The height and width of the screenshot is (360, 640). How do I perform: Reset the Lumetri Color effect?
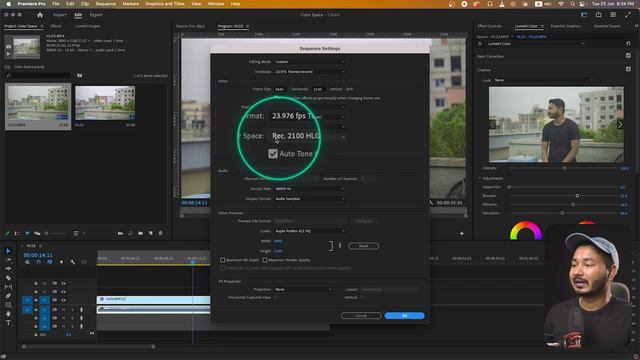(628, 44)
